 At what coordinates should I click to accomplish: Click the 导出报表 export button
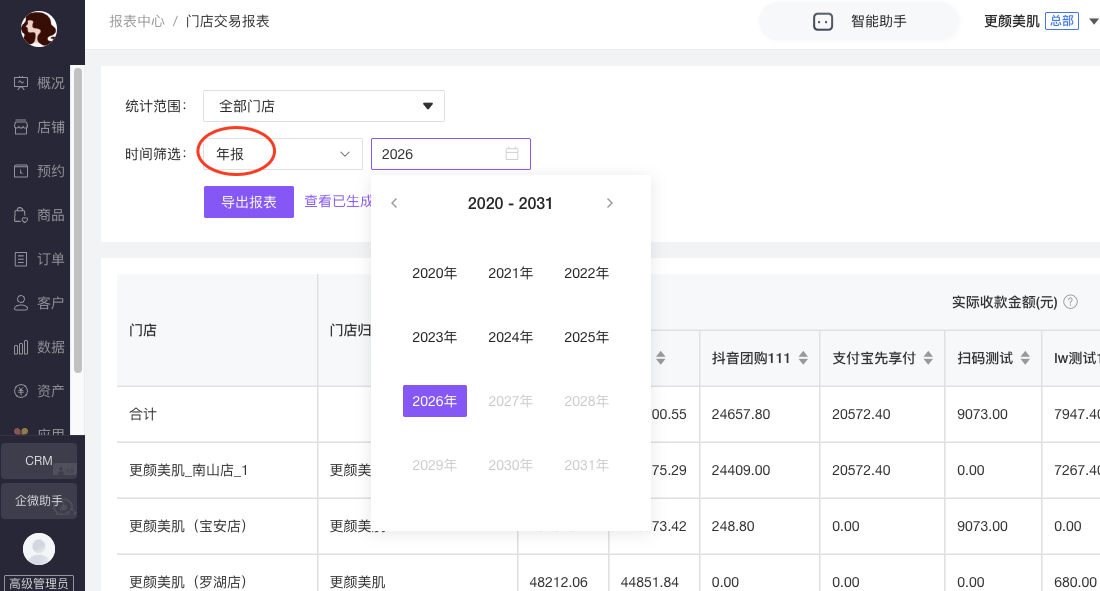click(x=248, y=202)
